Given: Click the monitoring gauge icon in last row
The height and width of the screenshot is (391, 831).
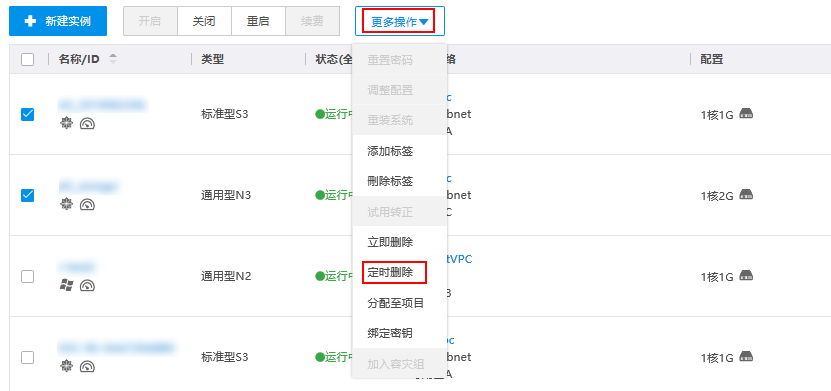Looking at the screenshot, I should 87,367.
